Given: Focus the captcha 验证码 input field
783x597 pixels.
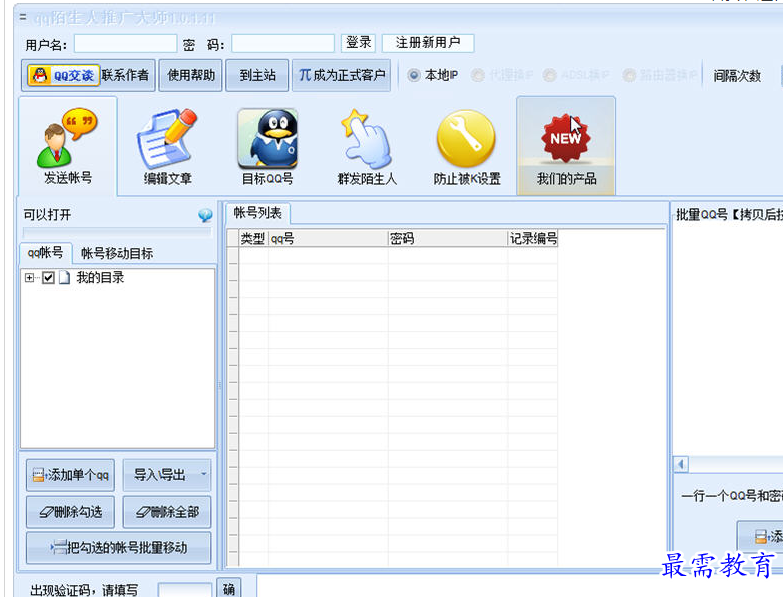Looking at the screenshot, I should coord(185,590).
